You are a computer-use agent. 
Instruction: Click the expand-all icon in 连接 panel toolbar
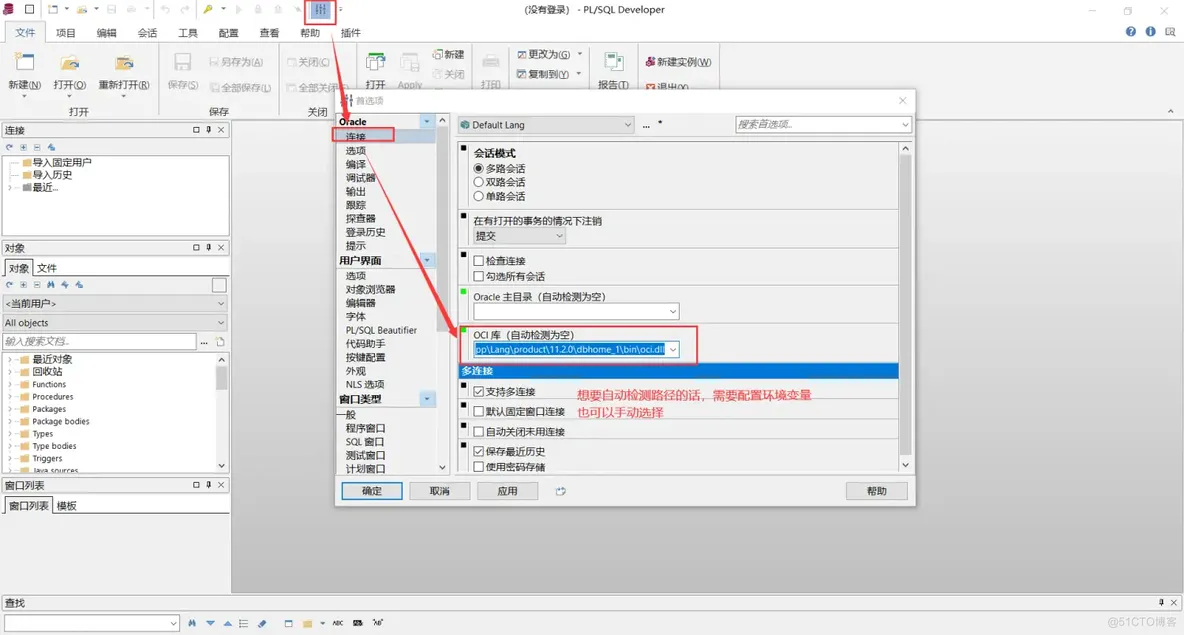23,147
